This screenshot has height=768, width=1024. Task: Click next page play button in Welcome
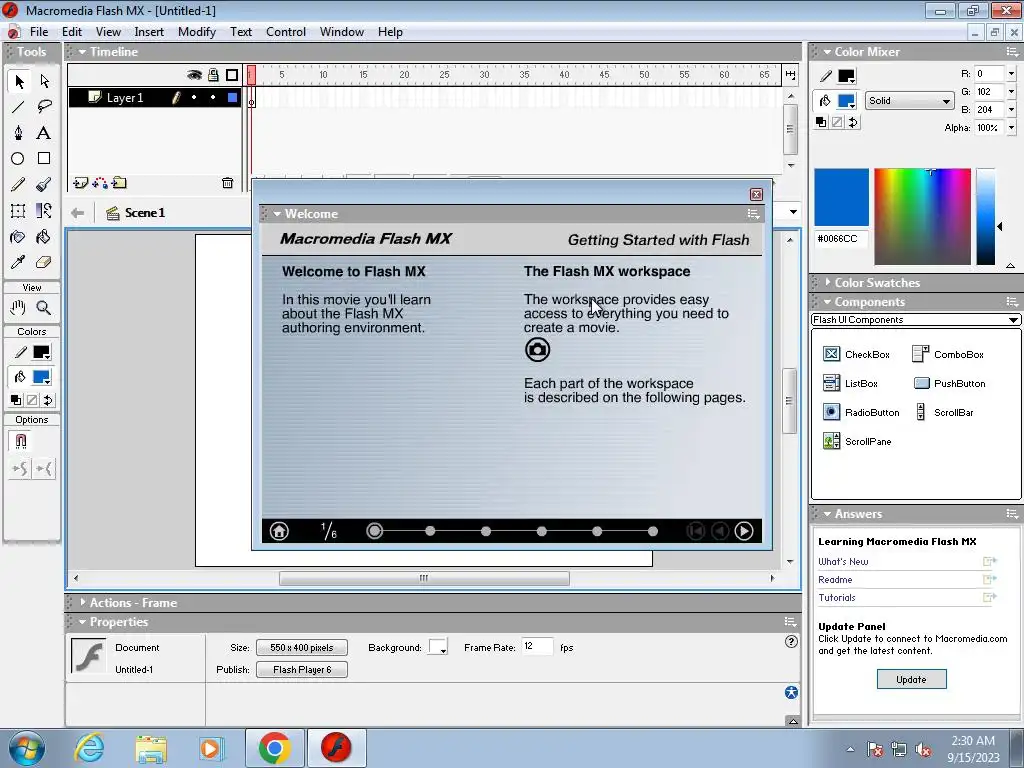(x=744, y=532)
